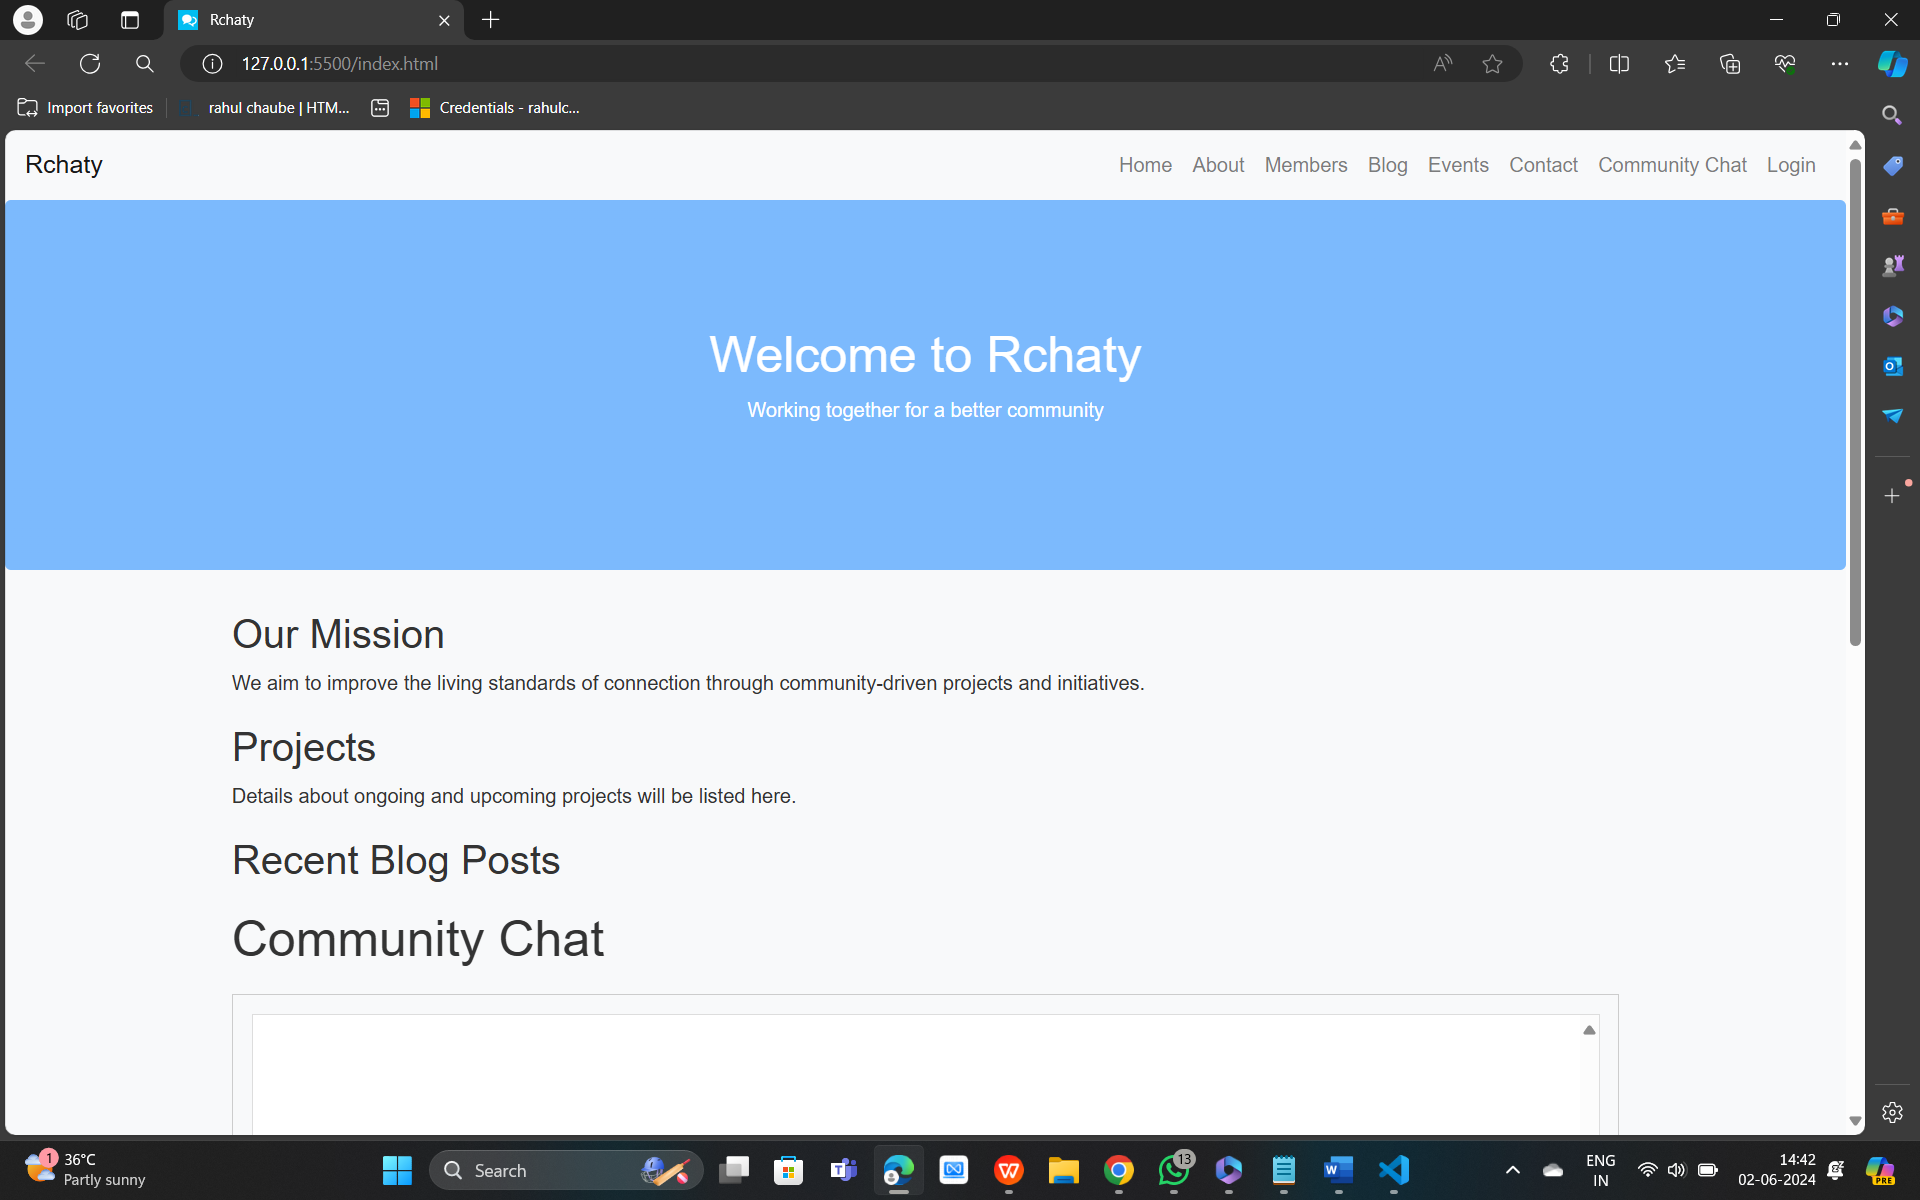Open browser Settings and more menu
The width and height of the screenshot is (1920, 1200).
[x=1839, y=64]
